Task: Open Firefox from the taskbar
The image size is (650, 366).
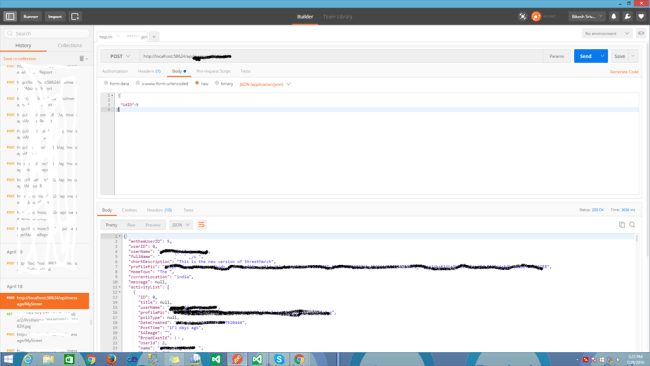Action: 111,359
